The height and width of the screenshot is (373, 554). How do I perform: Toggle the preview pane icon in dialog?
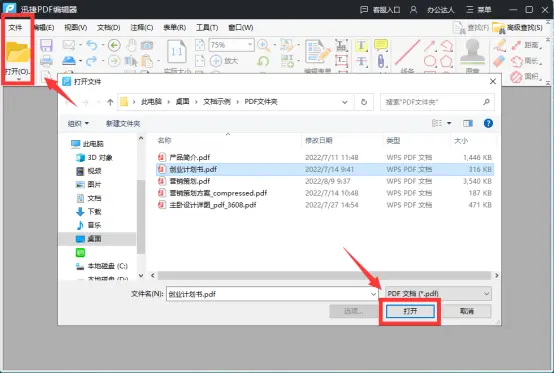click(x=468, y=123)
